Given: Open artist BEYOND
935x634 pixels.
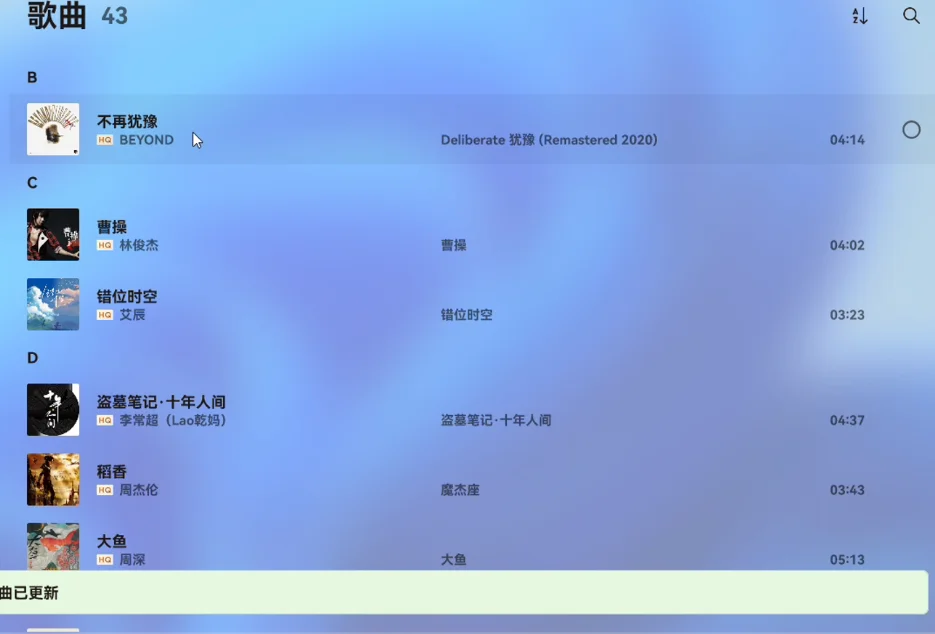Looking at the screenshot, I should (x=147, y=140).
